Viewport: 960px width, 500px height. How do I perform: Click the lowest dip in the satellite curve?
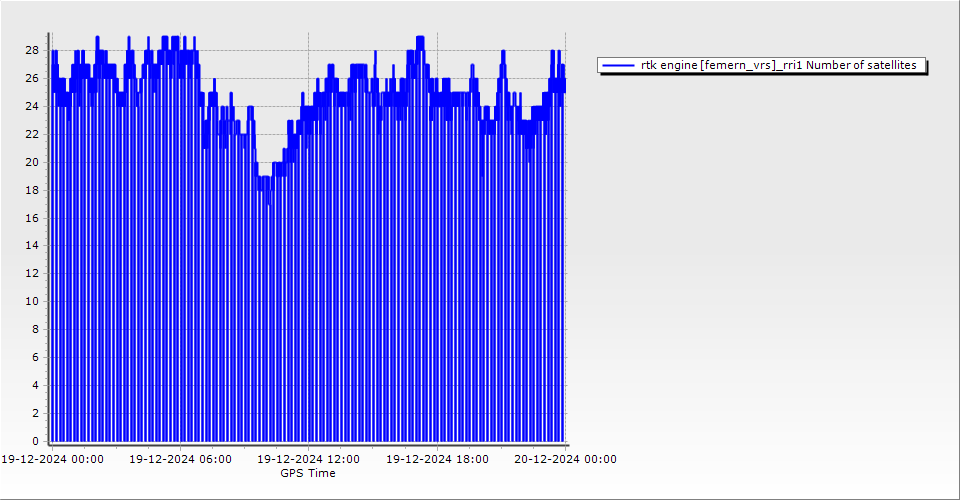tap(268, 203)
